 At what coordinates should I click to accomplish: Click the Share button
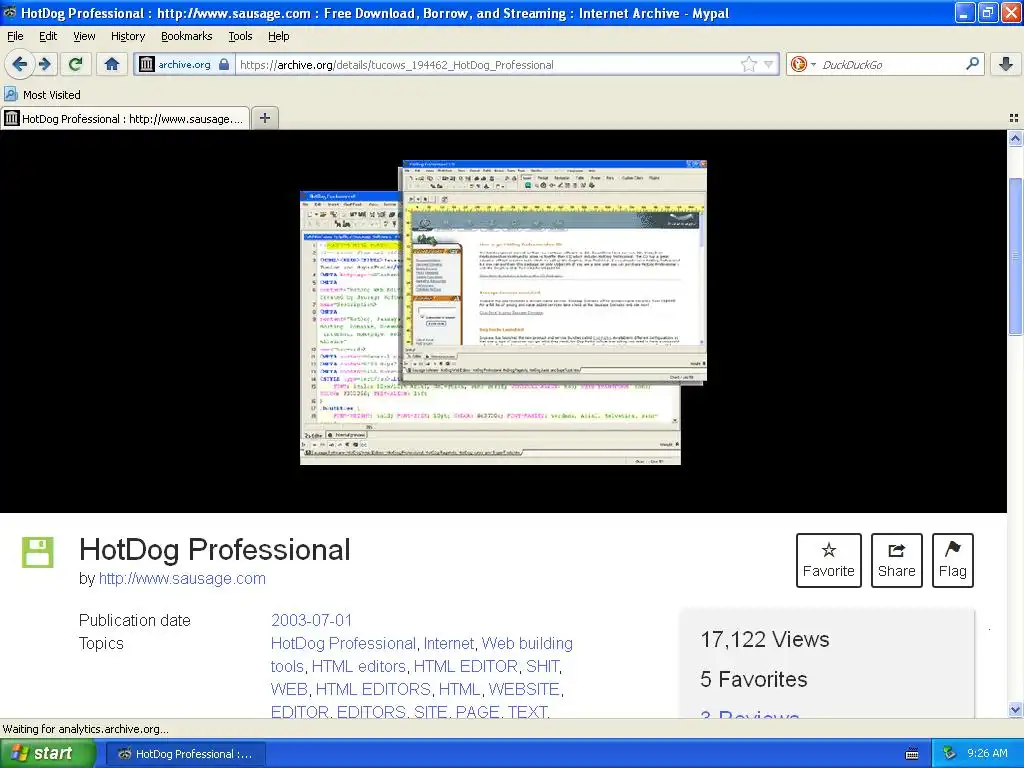pyautogui.click(x=896, y=560)
